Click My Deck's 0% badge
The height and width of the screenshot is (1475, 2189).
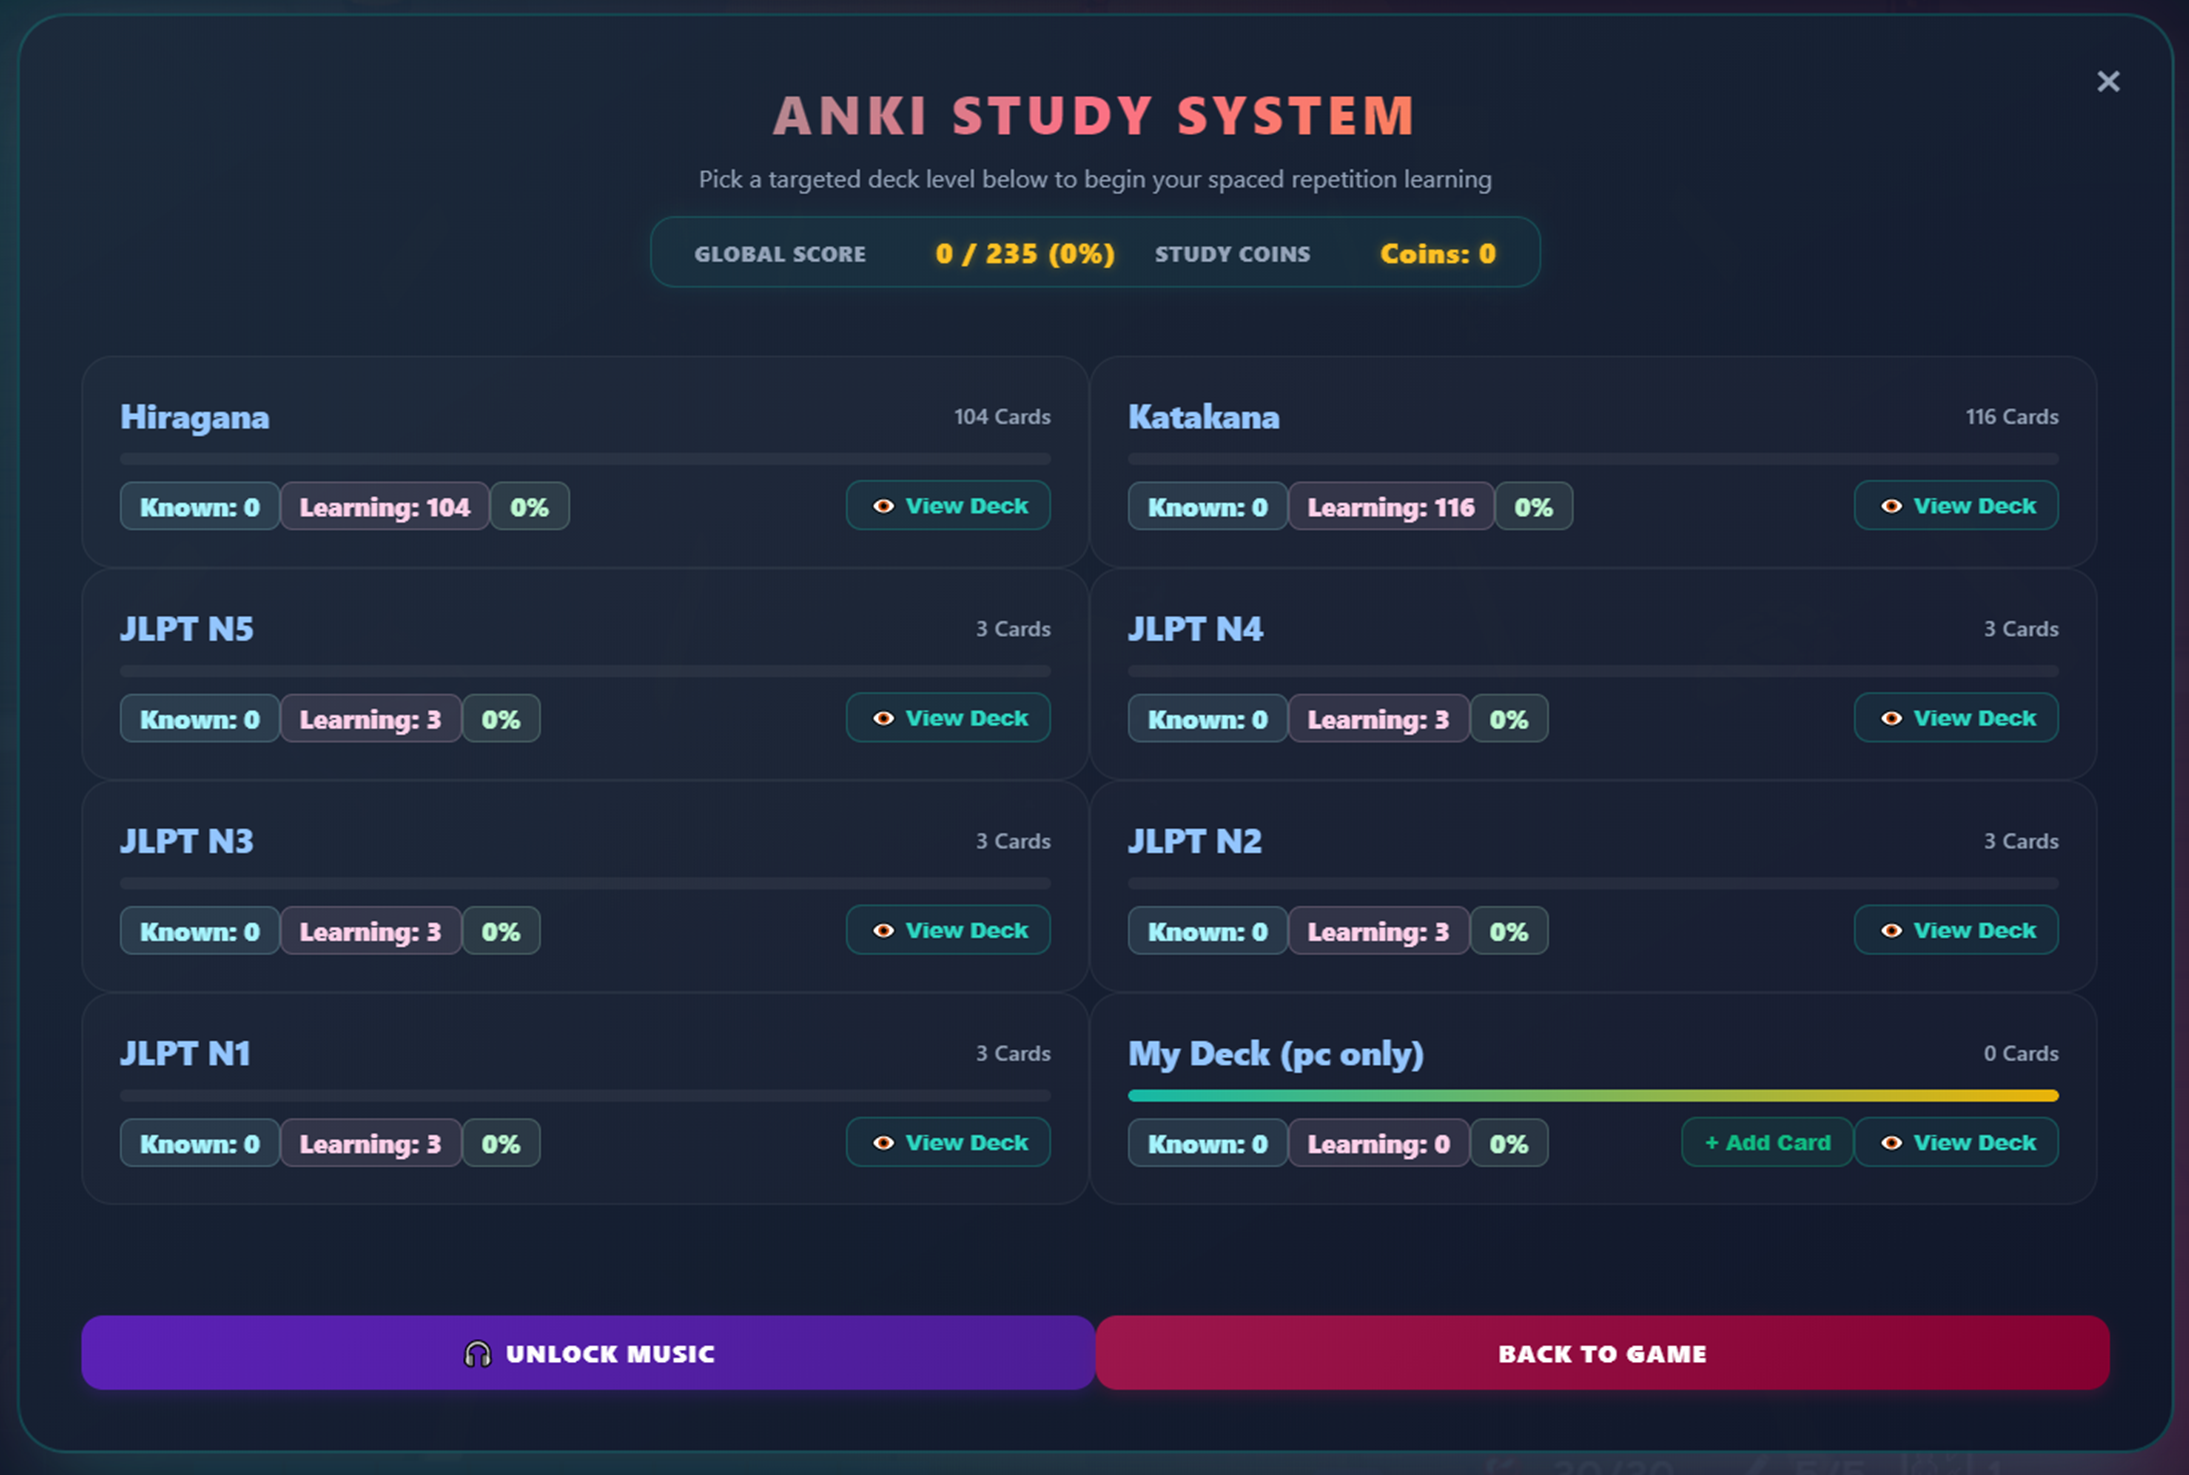coord(1509,1143)
